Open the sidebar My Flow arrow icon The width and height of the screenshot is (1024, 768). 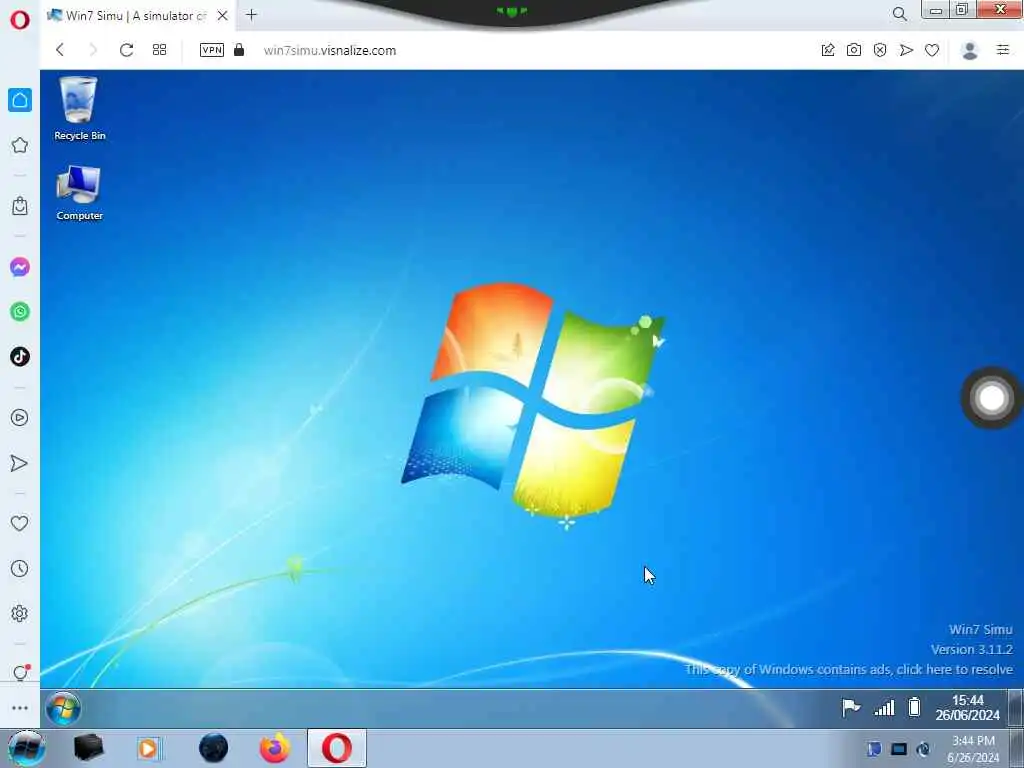pos(20,463)
